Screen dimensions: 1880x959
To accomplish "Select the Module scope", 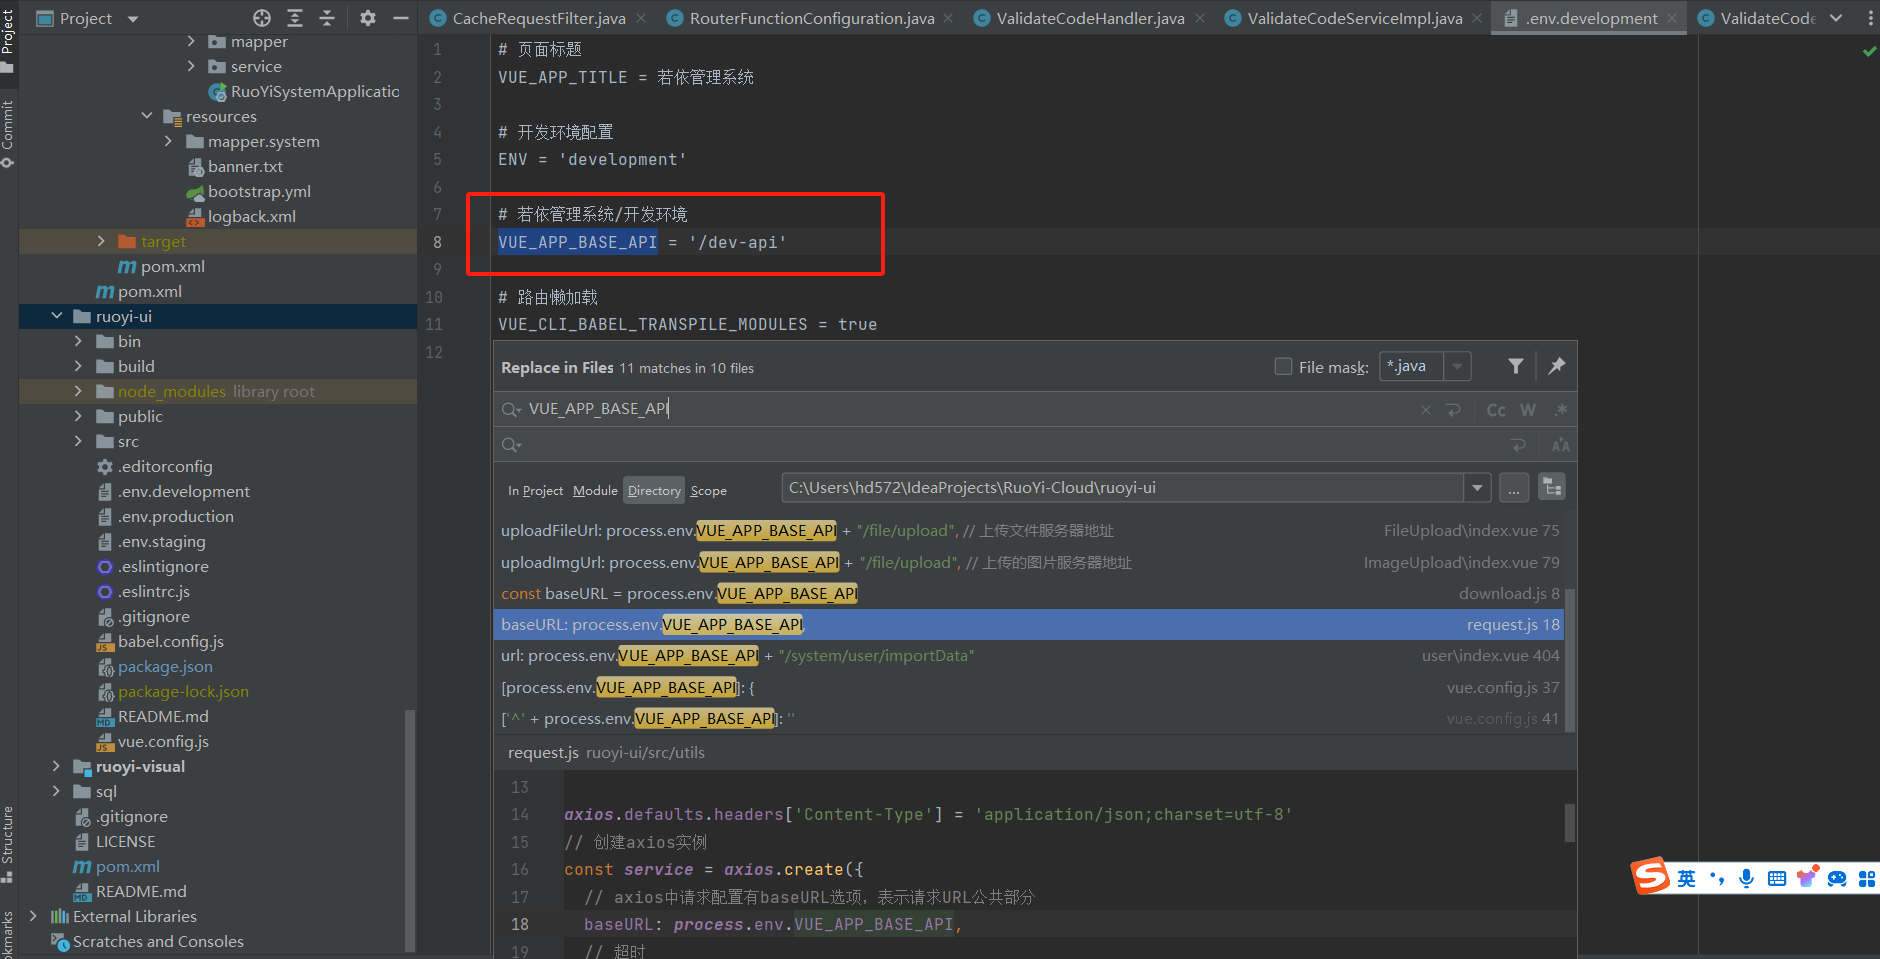I will [x=595, y=490].
